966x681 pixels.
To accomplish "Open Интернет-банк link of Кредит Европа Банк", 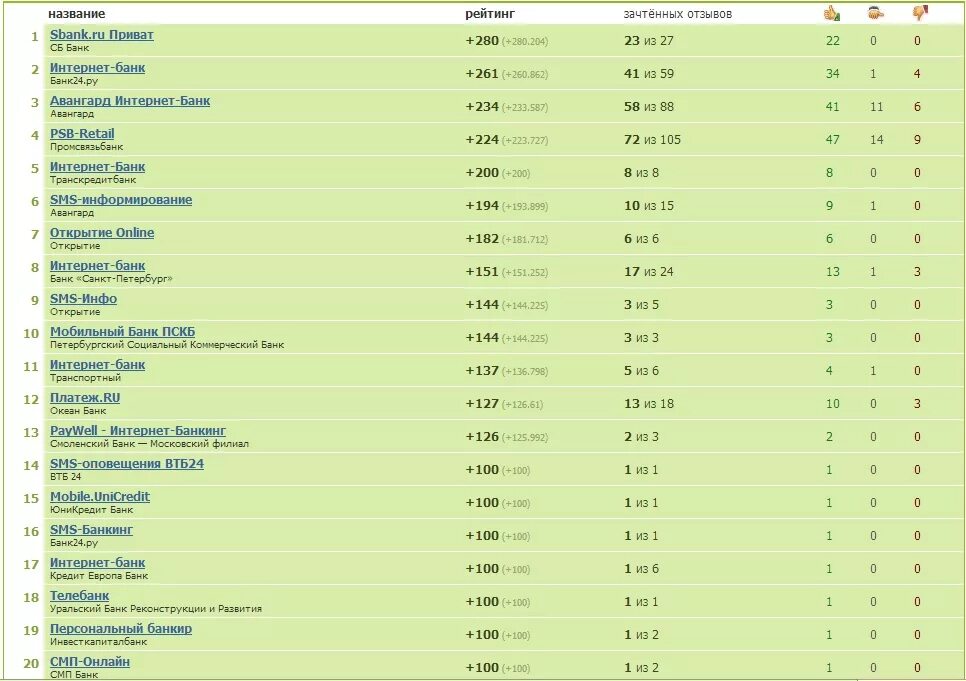I will pos(97,563).
